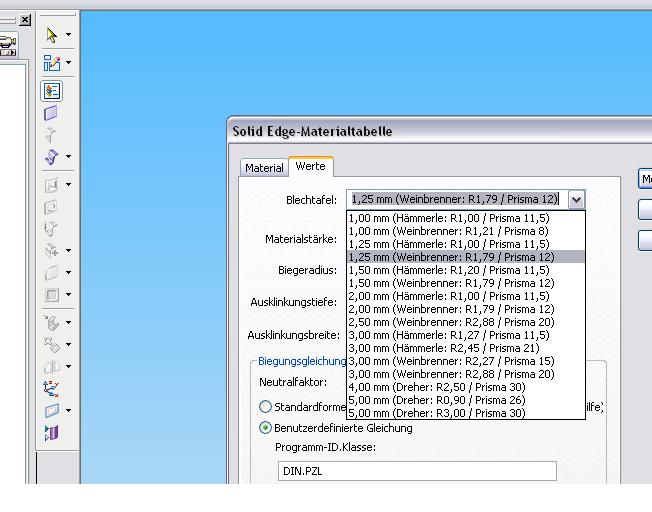This screenshot has width=652, height=512.
Task: Click the Materialstärke label
Action: point(301,239)
